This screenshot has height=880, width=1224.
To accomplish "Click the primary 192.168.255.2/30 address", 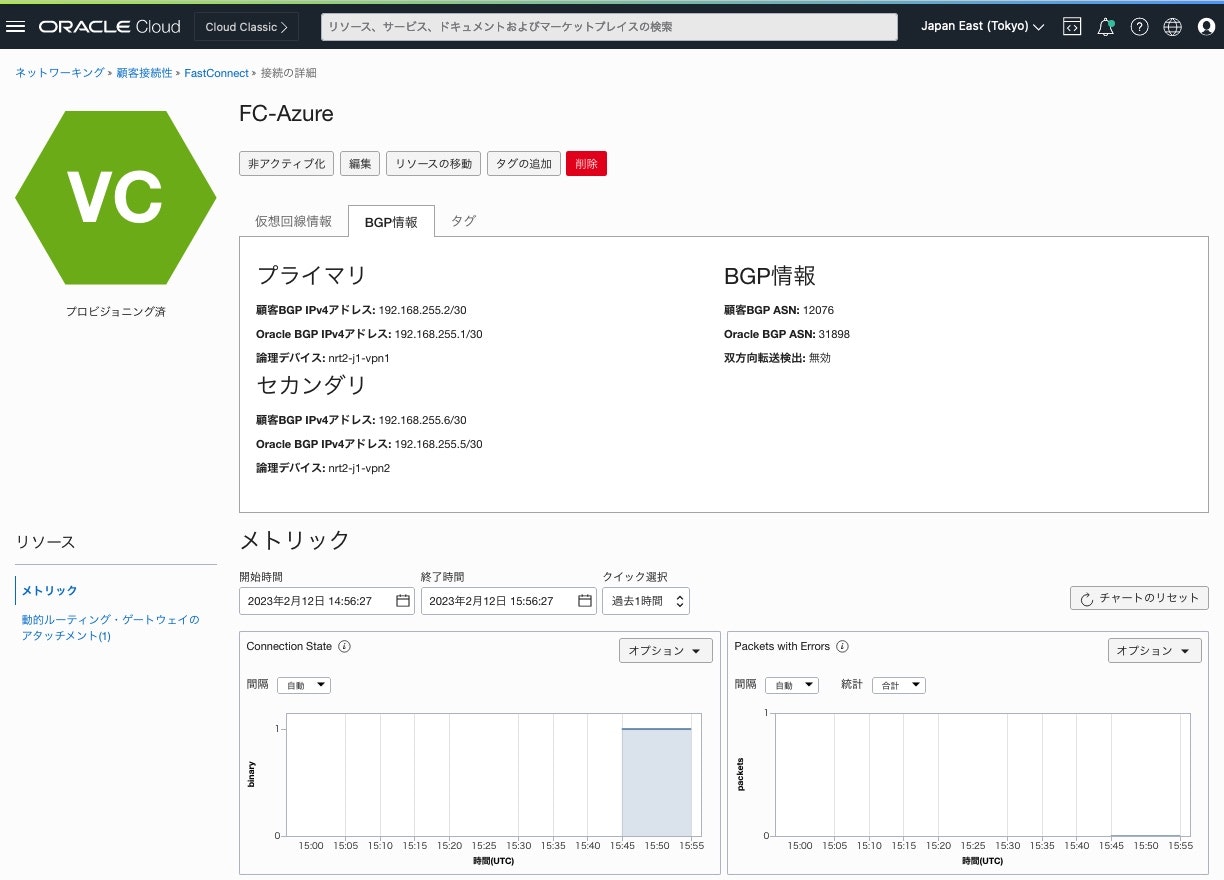I will (x=422, y=310).
